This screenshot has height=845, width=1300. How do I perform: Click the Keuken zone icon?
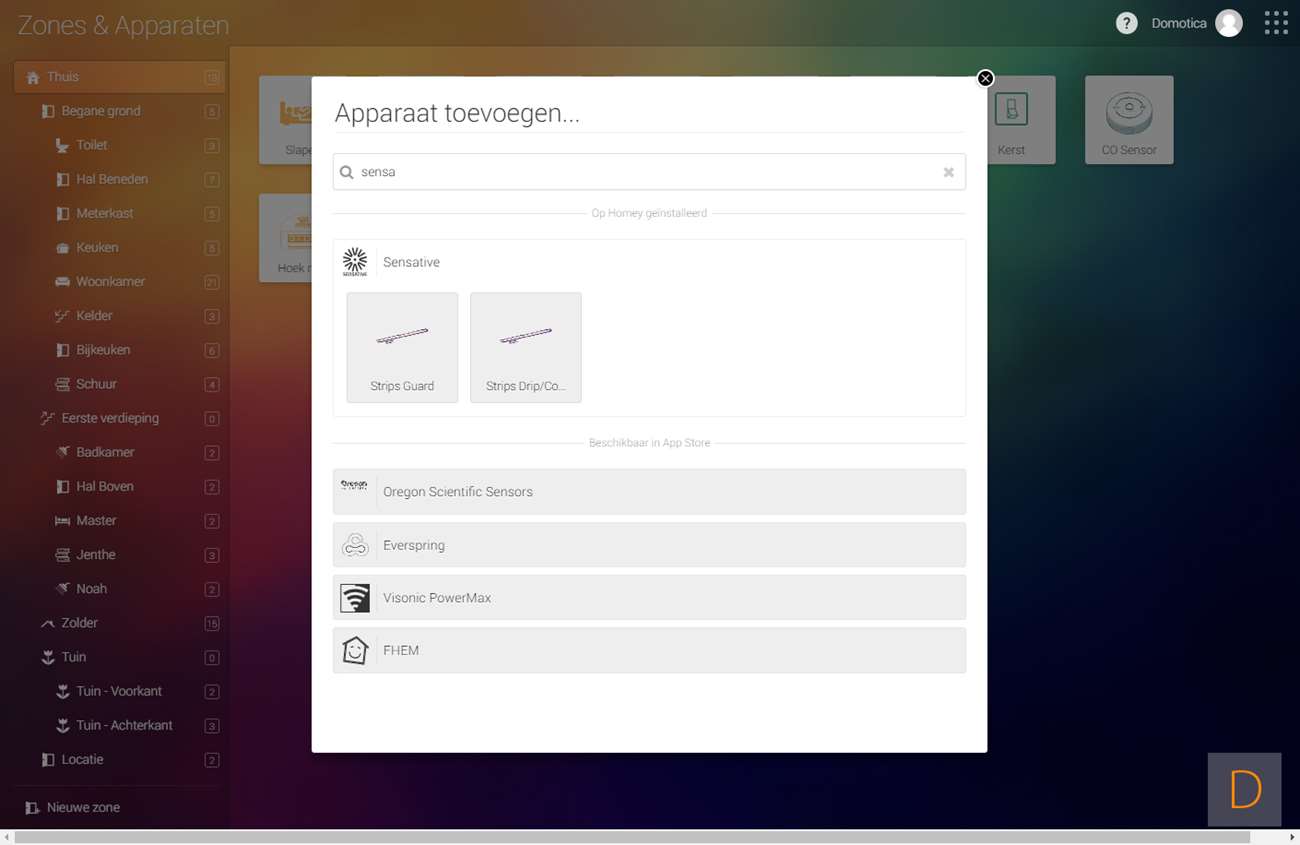pos(62,247)
